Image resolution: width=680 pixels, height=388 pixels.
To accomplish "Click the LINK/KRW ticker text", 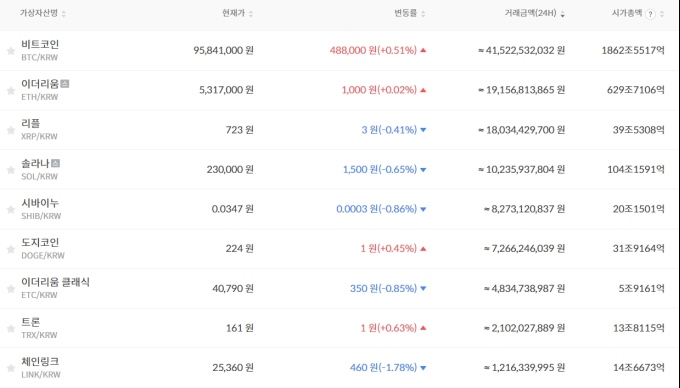I will pyautogui.click(x=41, y=375).
